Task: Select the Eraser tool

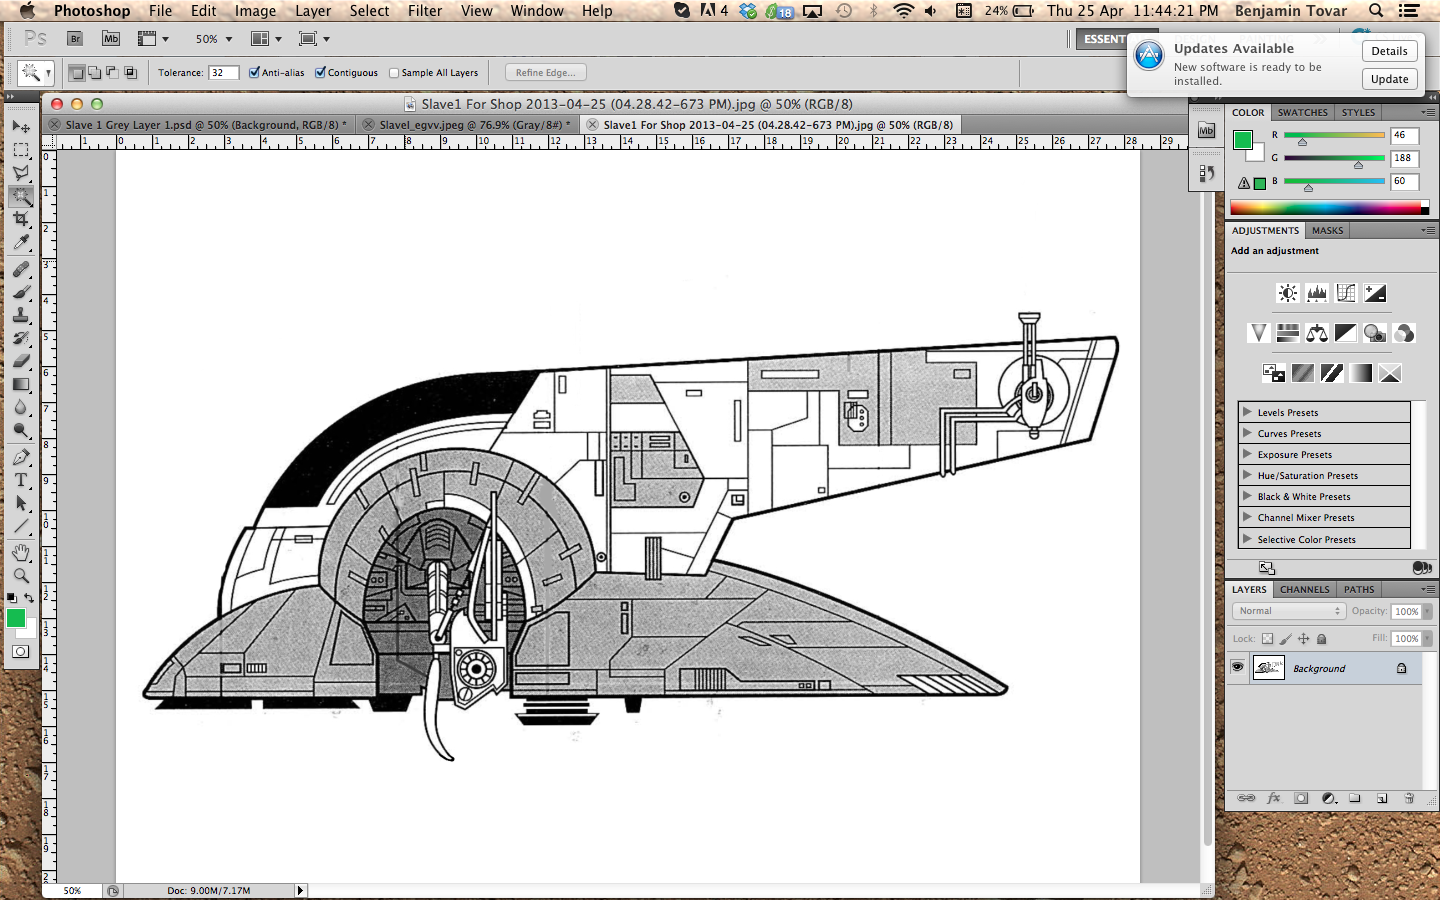Action: point(20,361)
